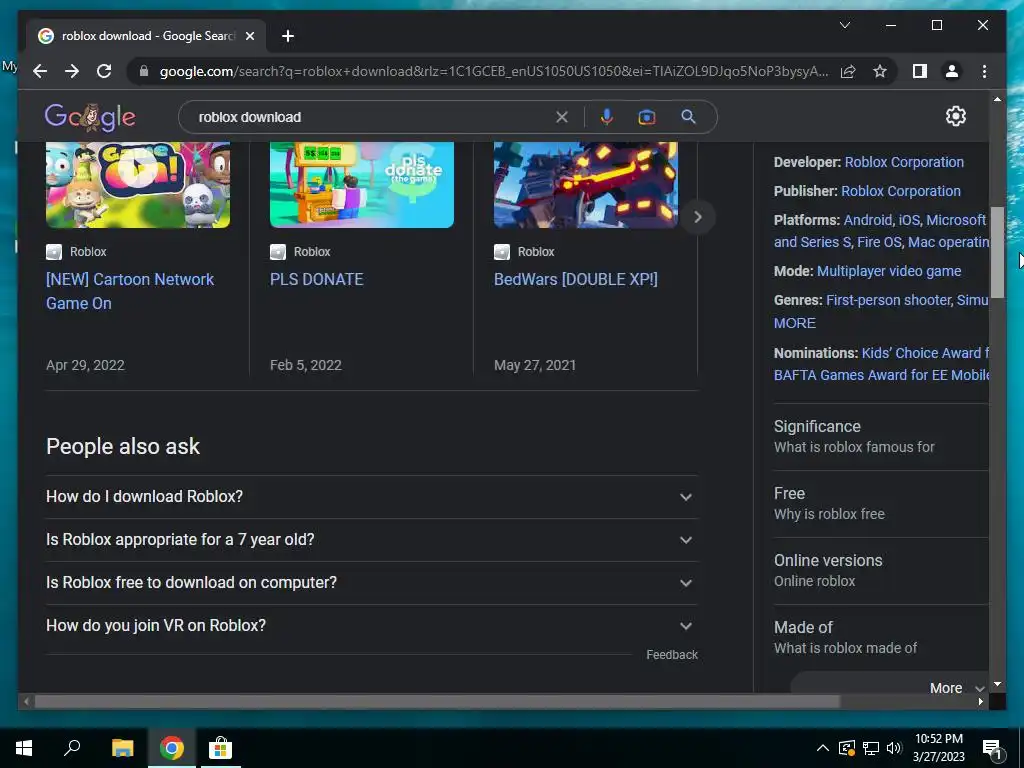
Task: Click the scrollbar down arrow
Action: coord(997,684)
